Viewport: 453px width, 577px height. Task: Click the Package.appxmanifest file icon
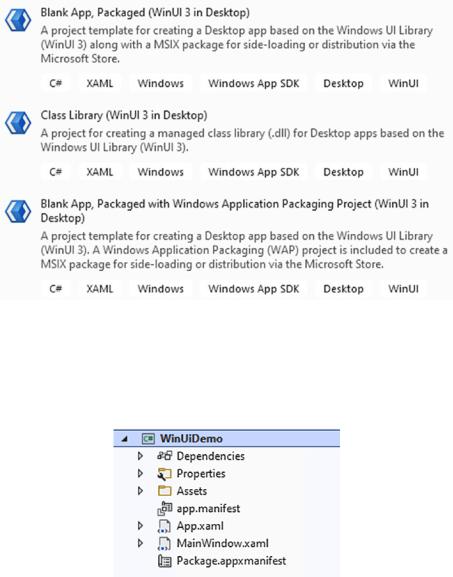pyautogui.click(x=164, y=561)
